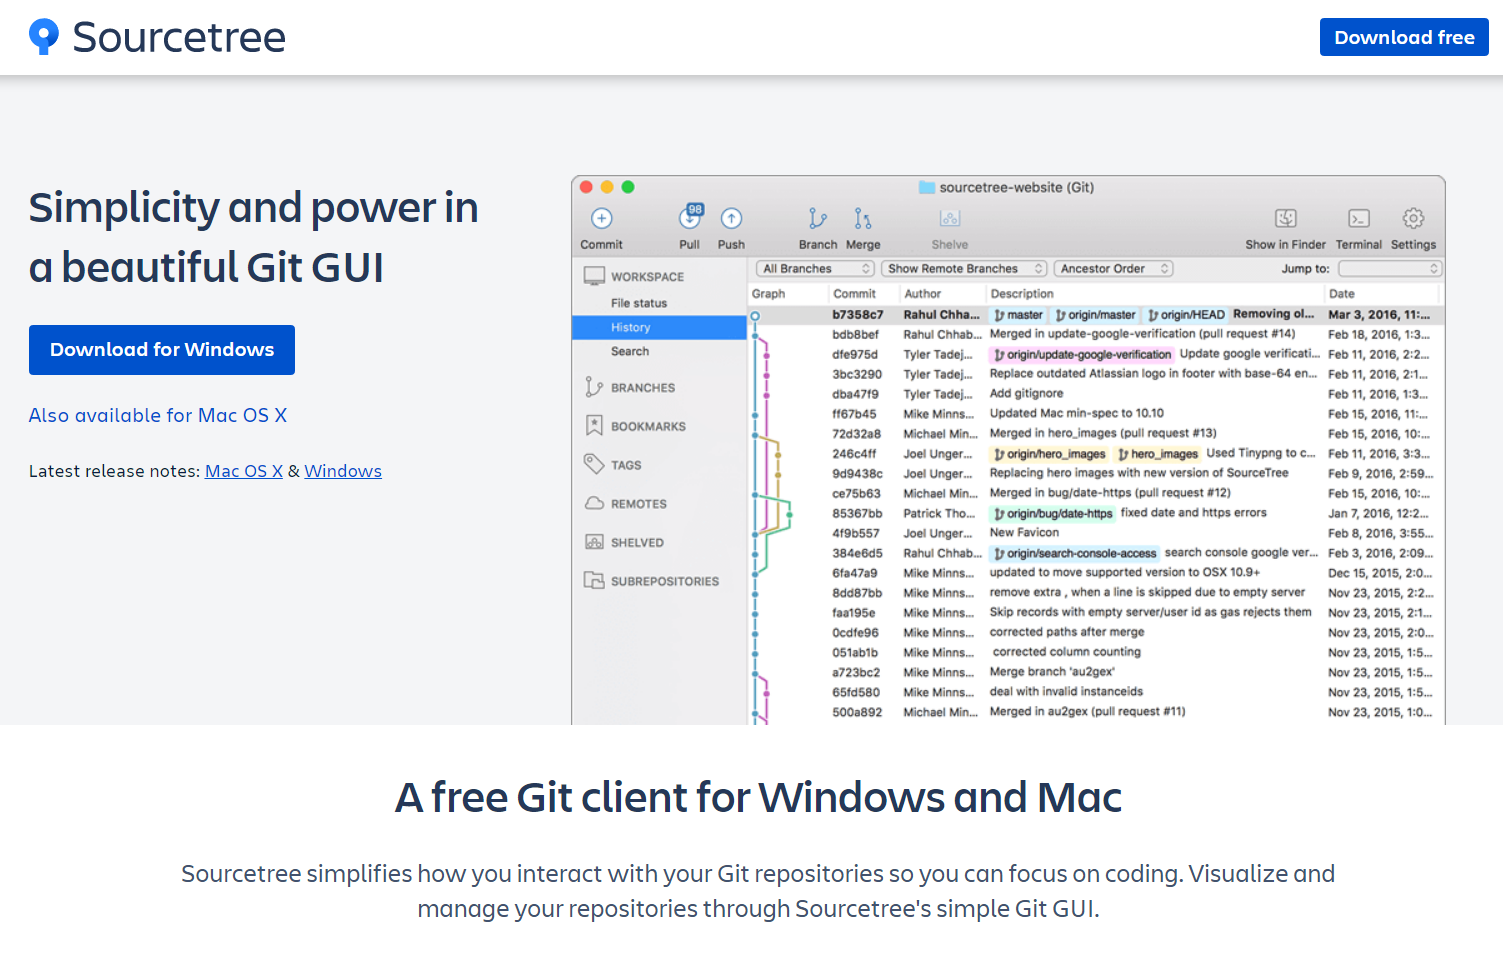The image size is (1503, 959).
Task: Click 'Updated Mac min-spec to 10.10' description
Action: (1077, 413)
